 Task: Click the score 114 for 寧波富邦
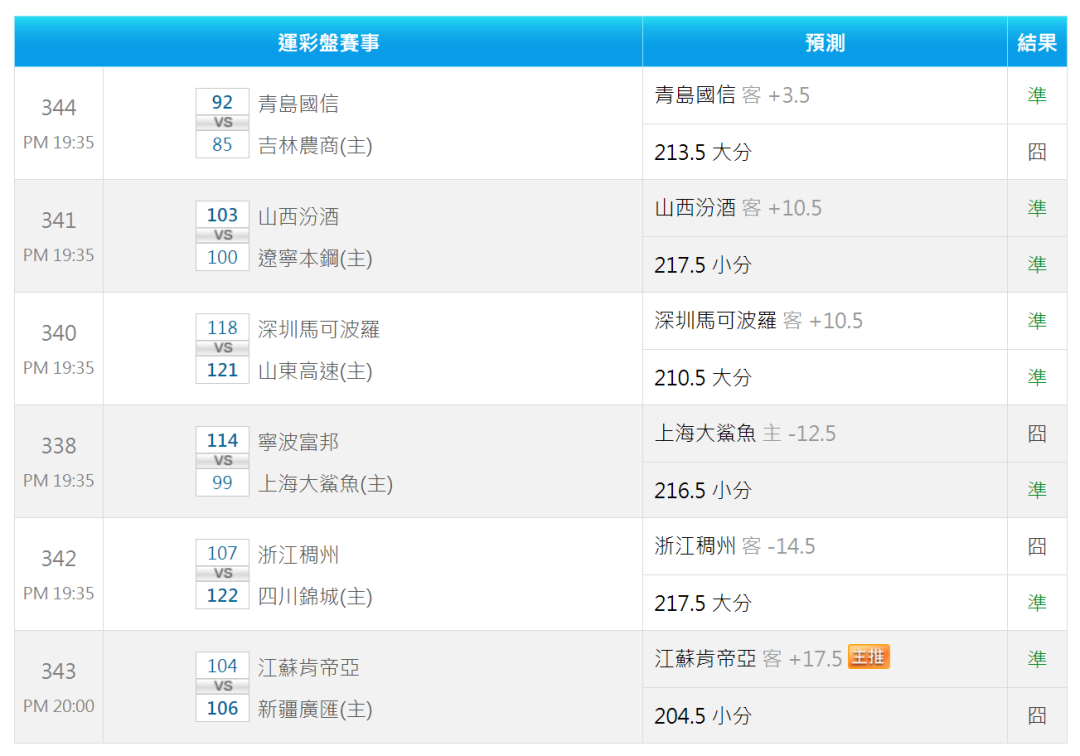click(222, 441)
